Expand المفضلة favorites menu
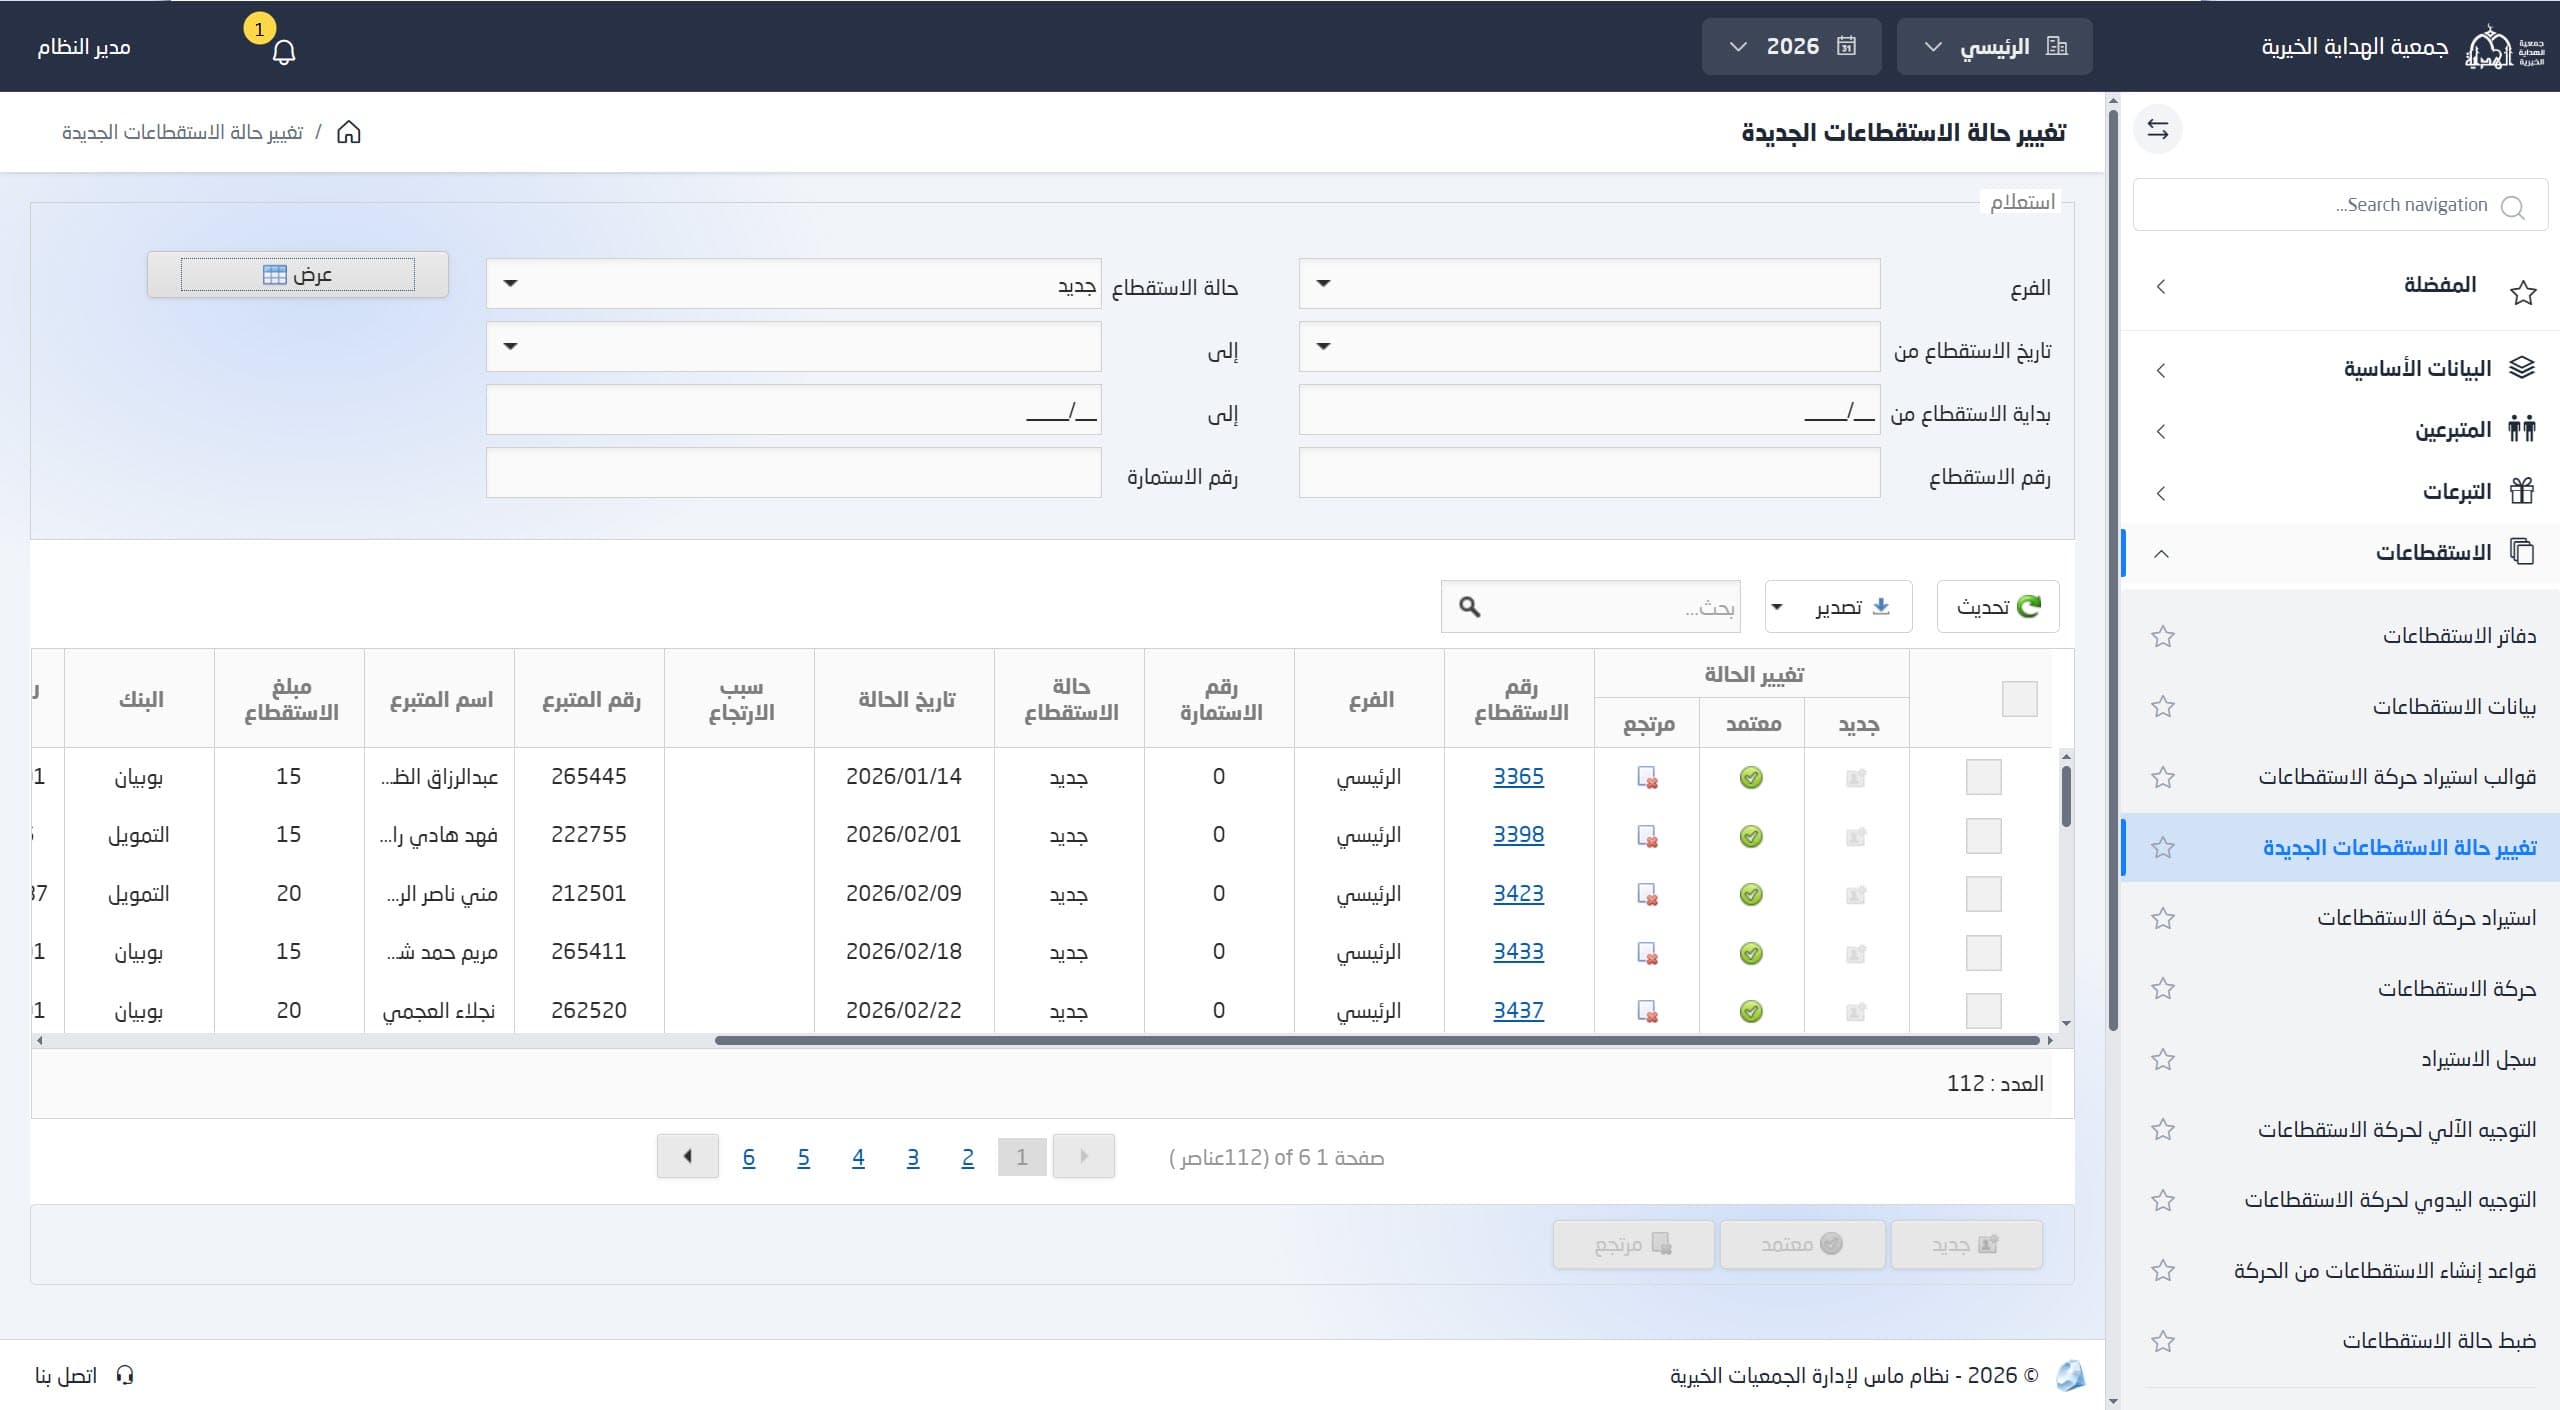 tap(2340, 287)
